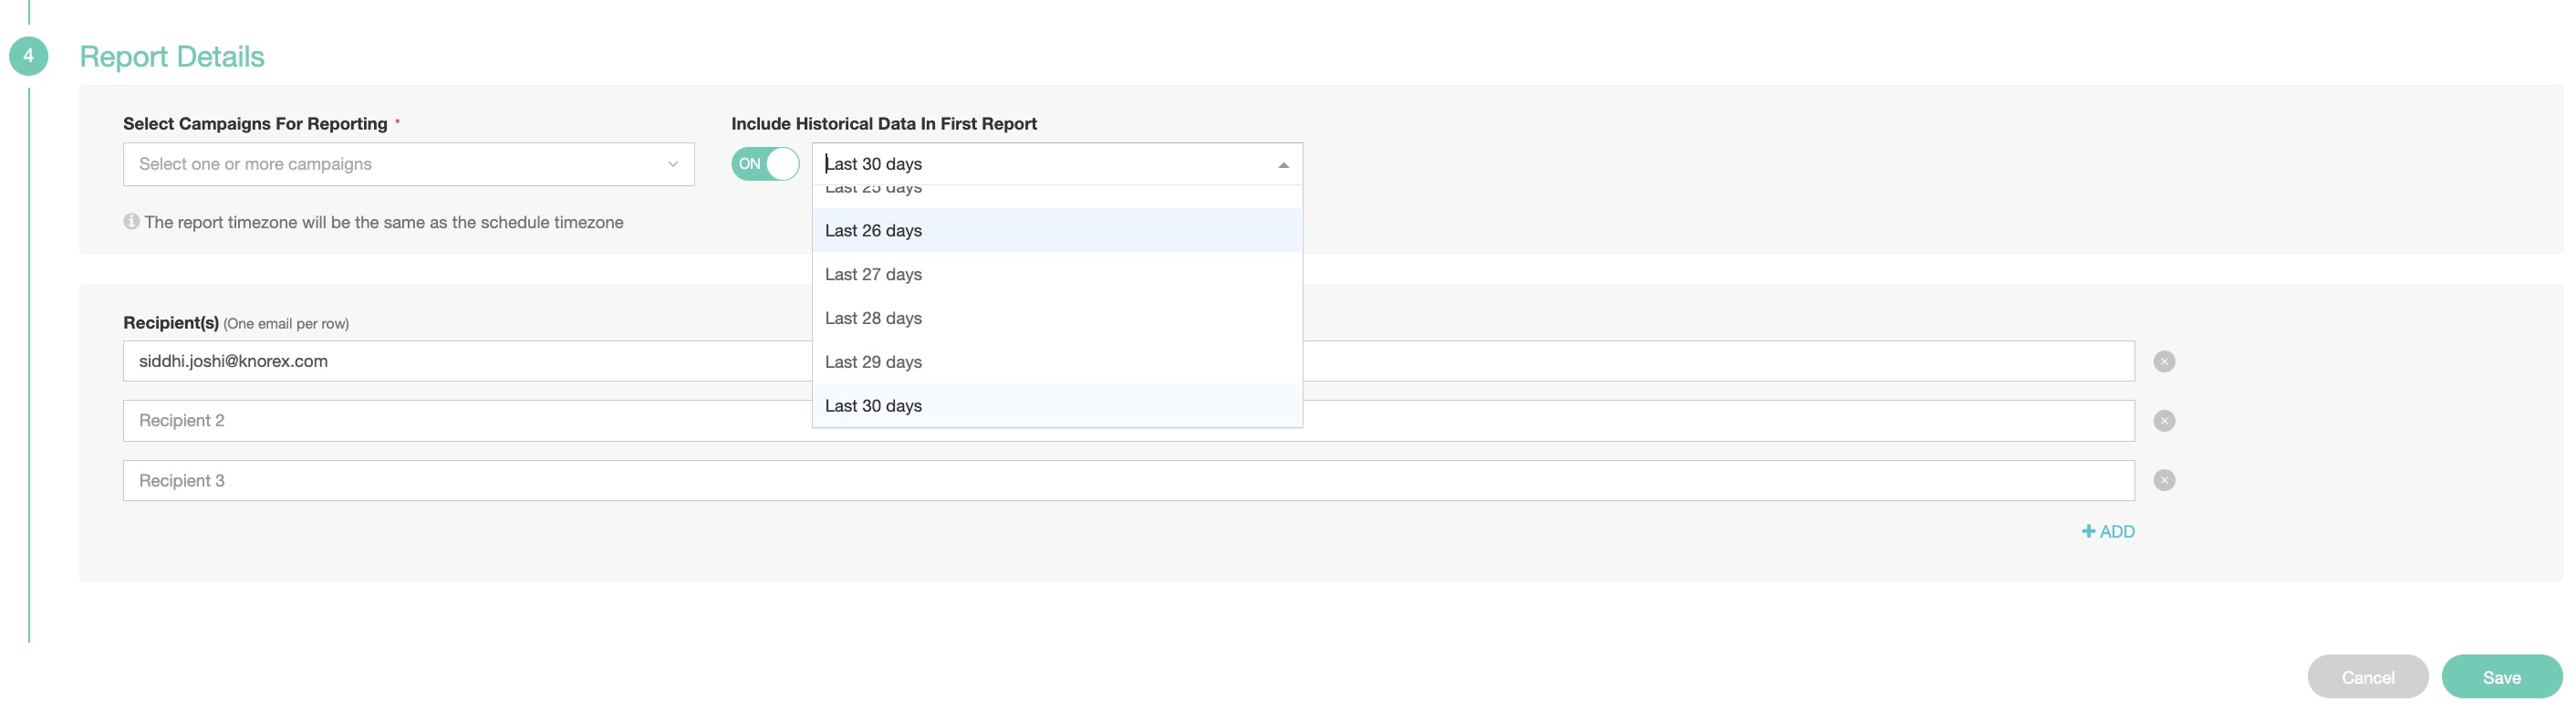Screen dimensions: 2576x712
Task: Cancel the report form
Action: [2367, 677]
